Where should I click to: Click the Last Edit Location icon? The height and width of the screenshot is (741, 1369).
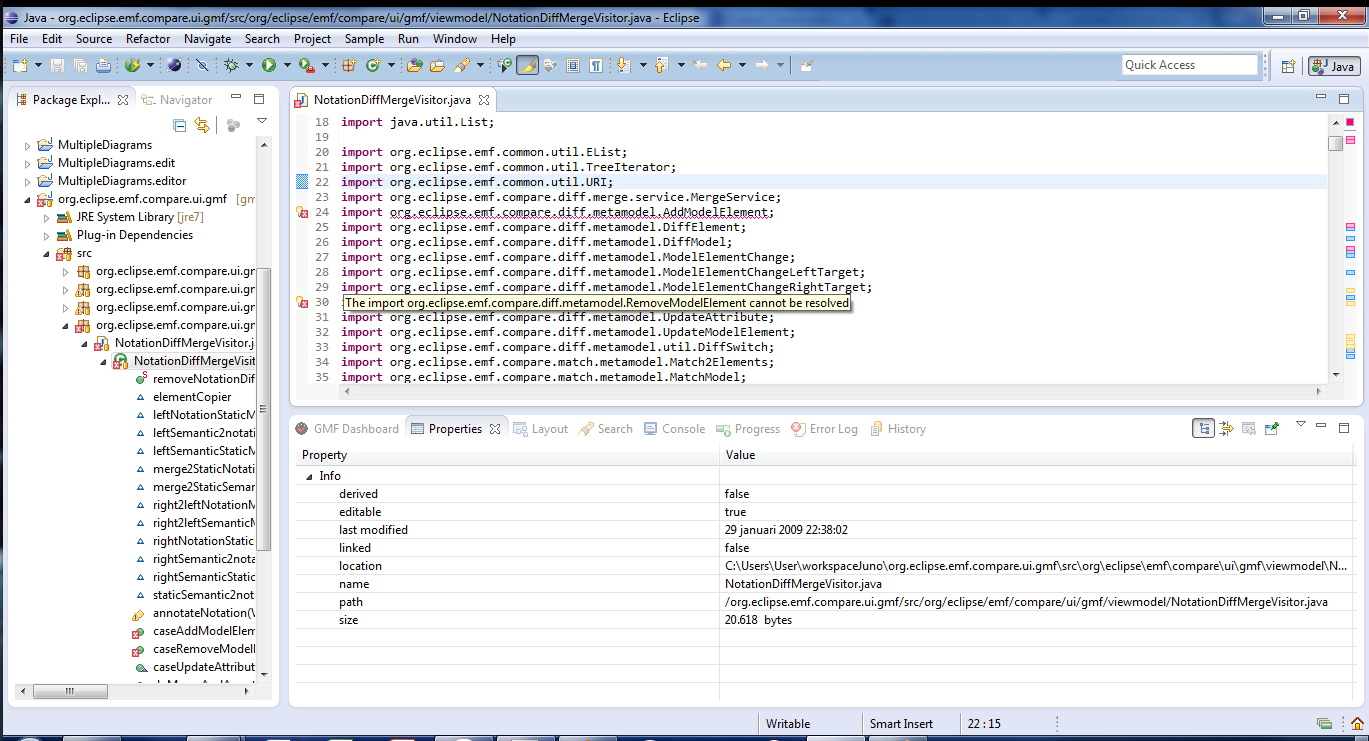(x=700, y=65)
